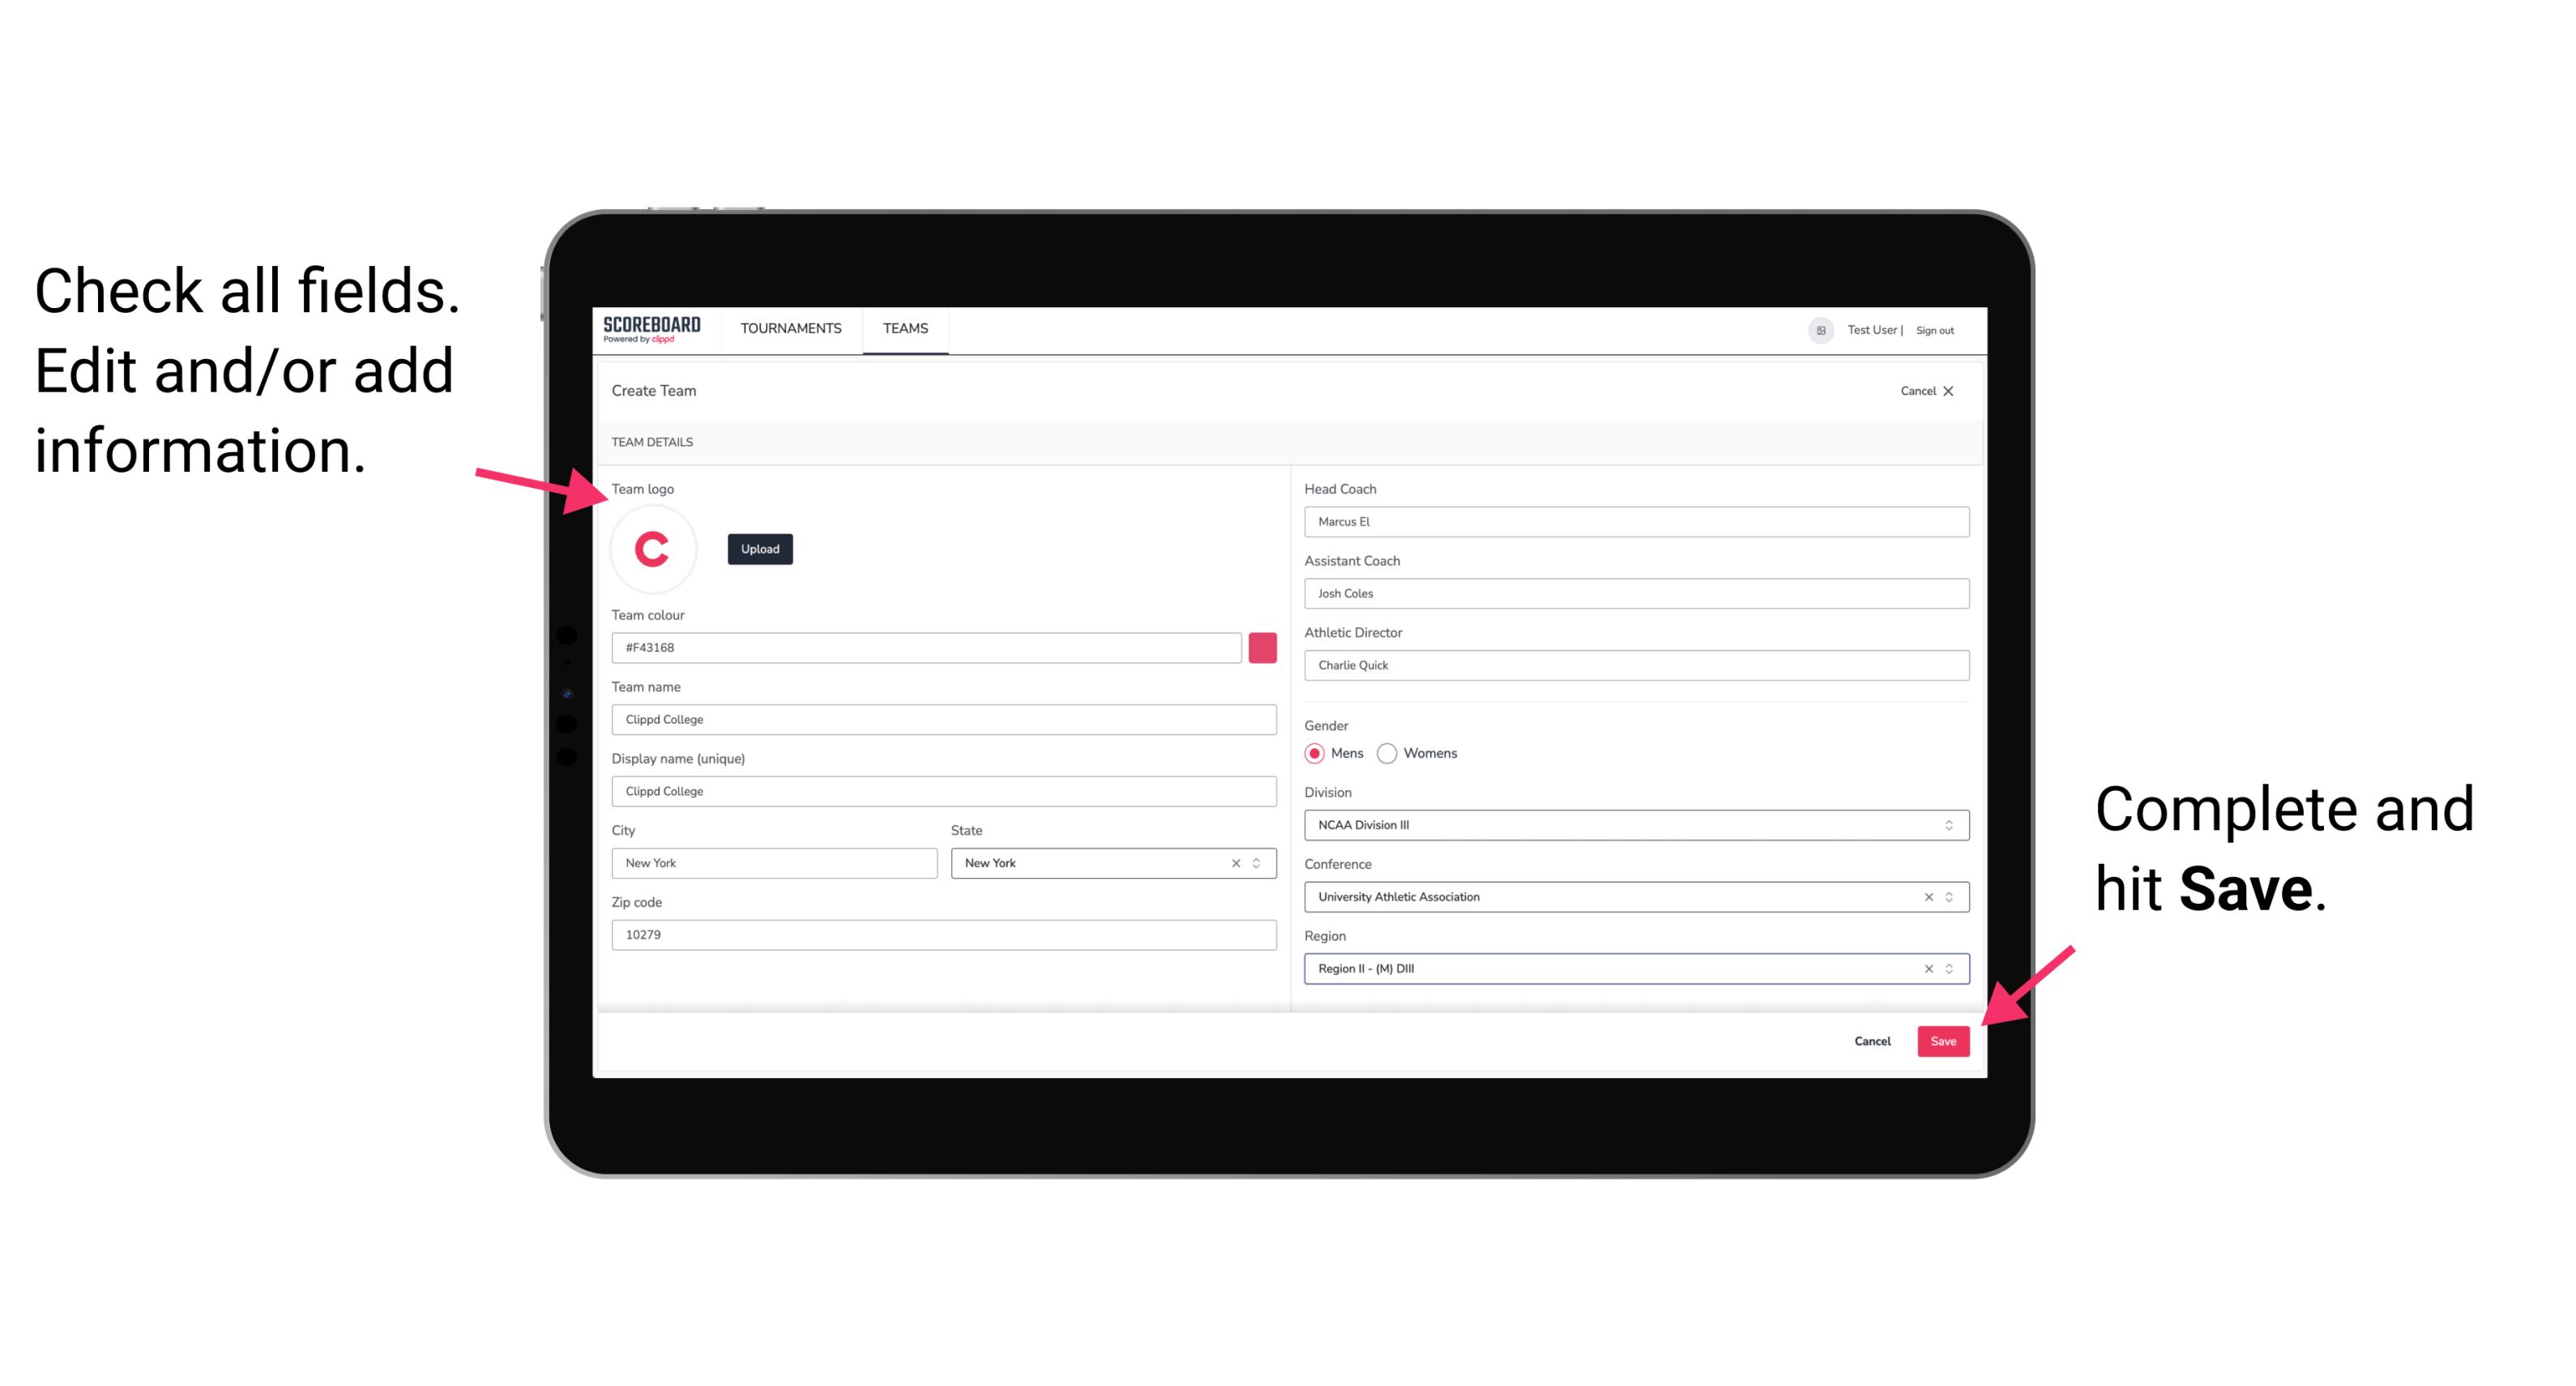Click the X icon to clear Conference field
The width and height of the screenshot is (2576, 1386).
1925,896
